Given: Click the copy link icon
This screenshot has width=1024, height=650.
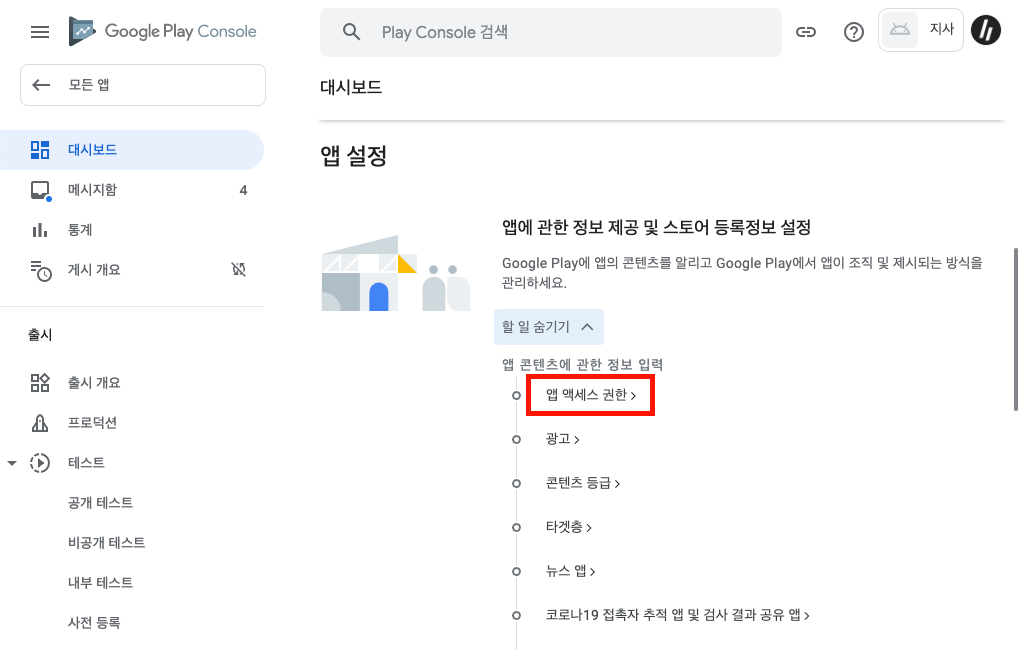Looking at the screenshot, I should (x=806, y=32).
